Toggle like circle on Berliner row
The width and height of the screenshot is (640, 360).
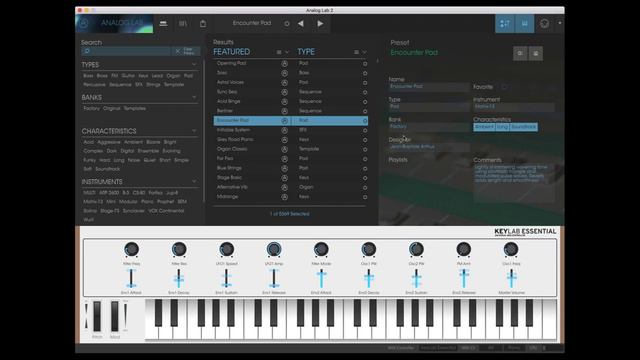pyautogui.click(x=365, y=111)
